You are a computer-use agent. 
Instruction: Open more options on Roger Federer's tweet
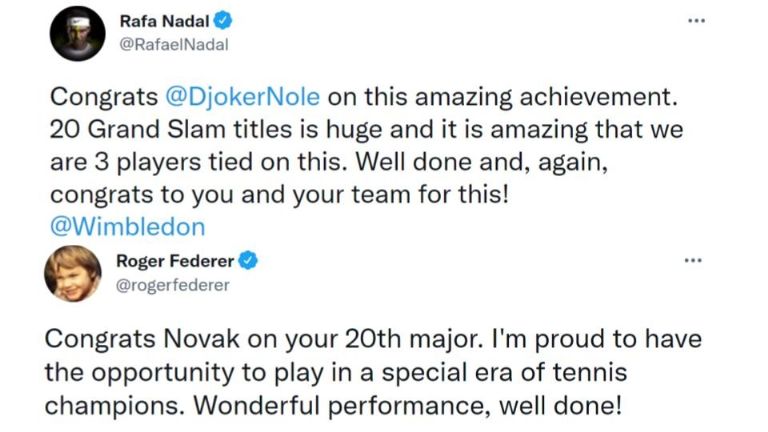point(692,260)
